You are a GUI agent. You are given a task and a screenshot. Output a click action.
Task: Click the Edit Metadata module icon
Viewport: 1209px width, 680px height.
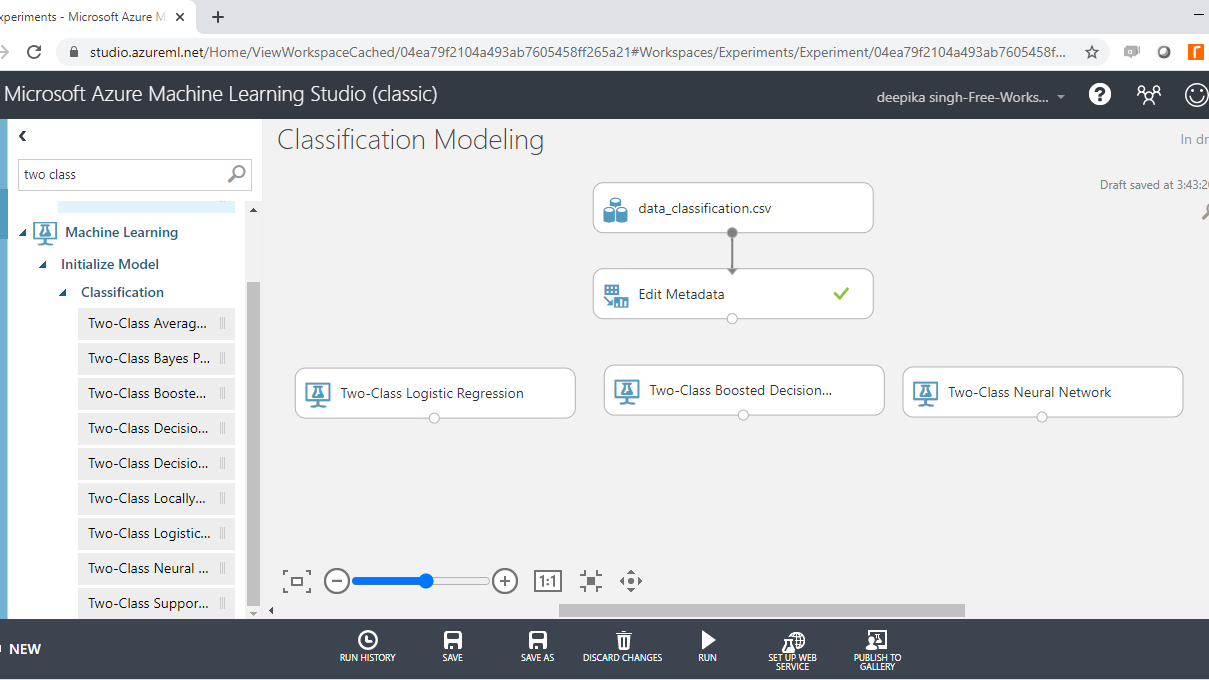tap(615, 295)
